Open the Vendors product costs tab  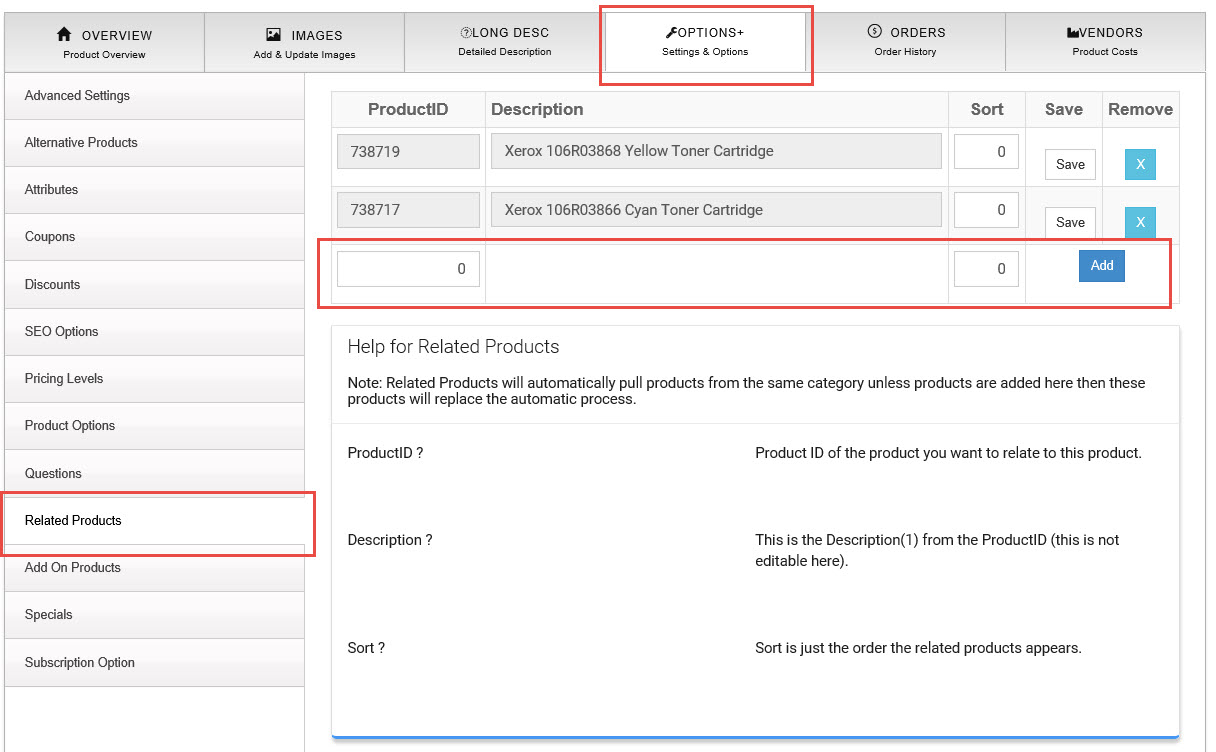[x=1104, y=43]
